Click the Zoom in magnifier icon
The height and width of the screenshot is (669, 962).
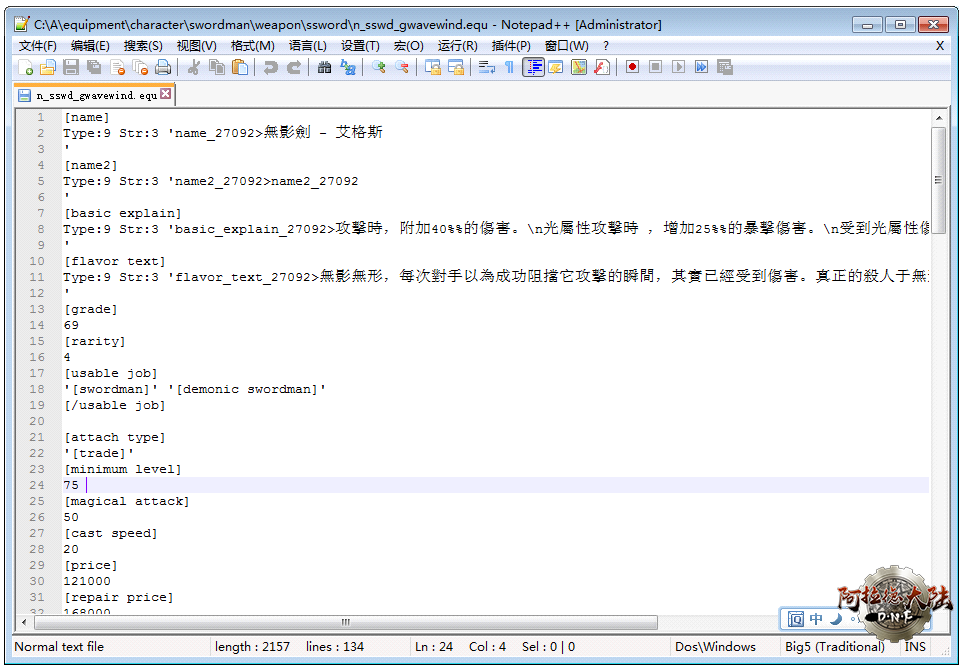379,67
